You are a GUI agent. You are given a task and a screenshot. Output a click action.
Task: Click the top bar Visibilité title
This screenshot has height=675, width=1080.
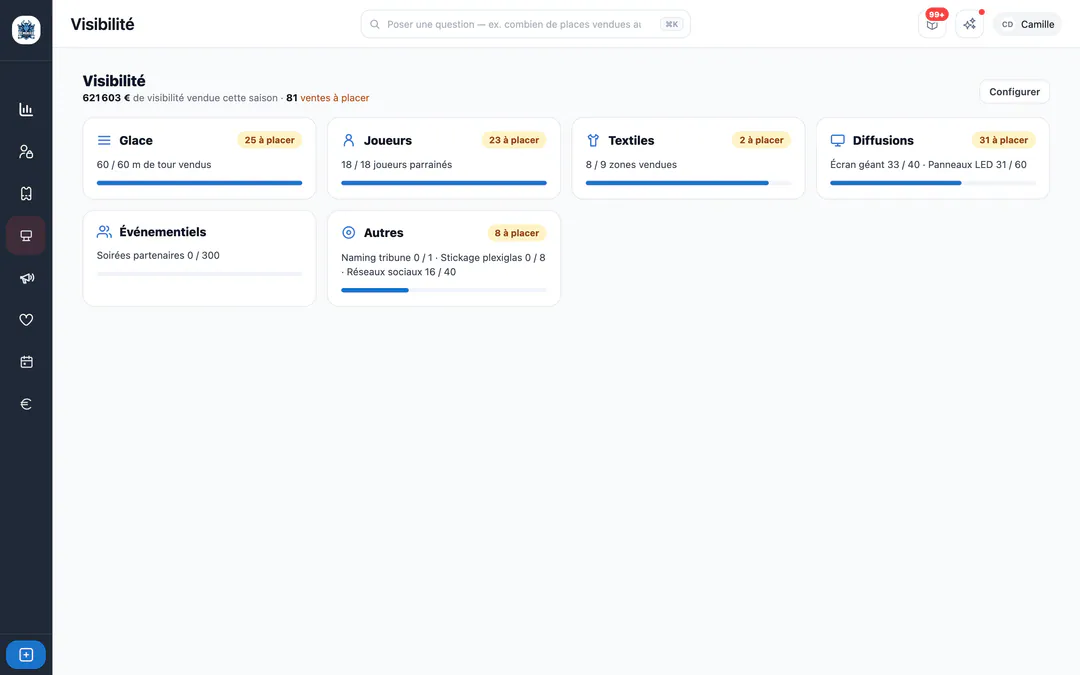(102, 24)
